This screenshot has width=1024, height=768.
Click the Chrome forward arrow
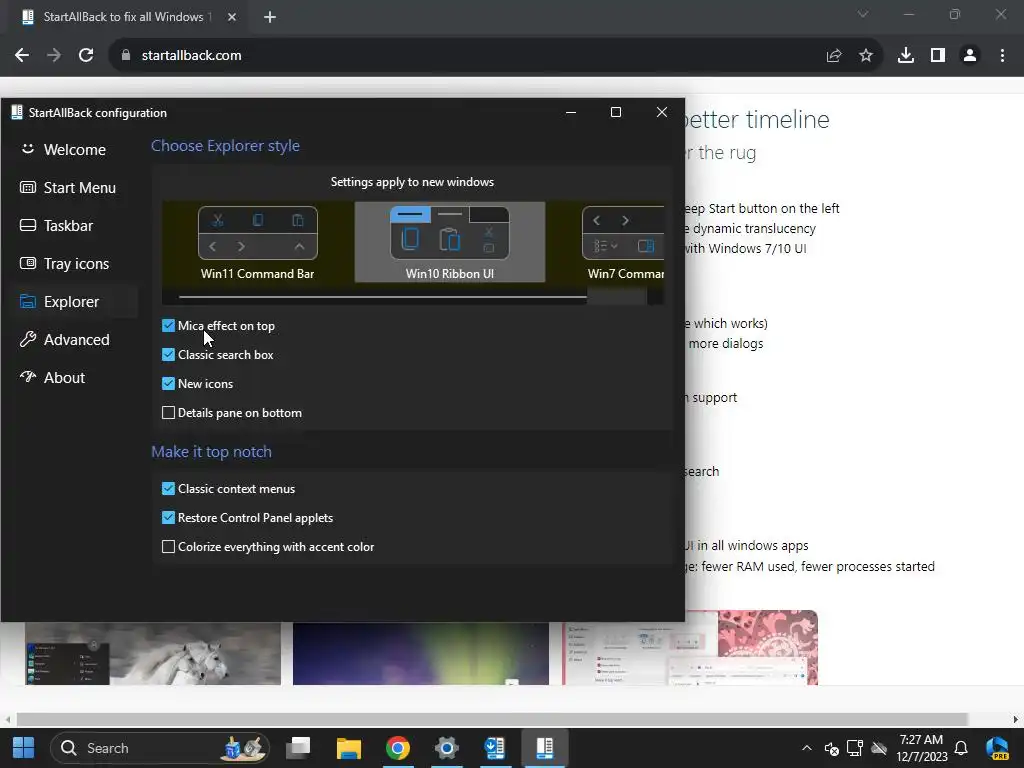coord(54,56)
